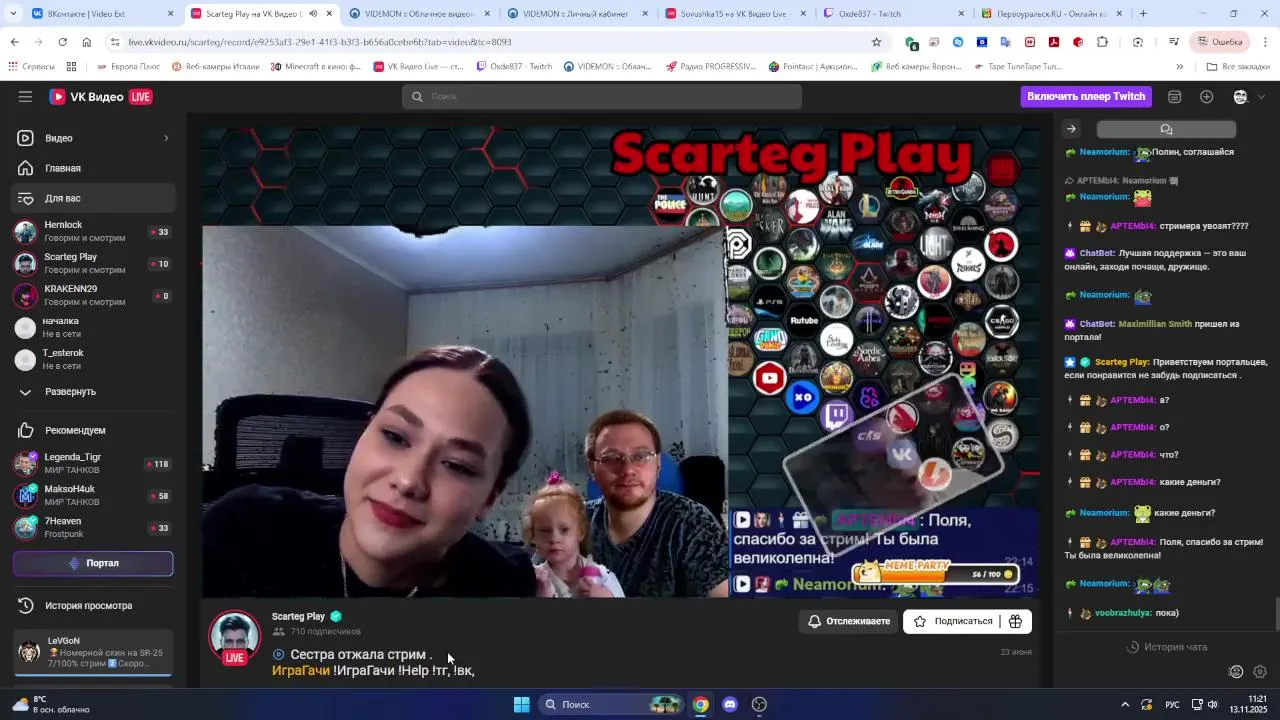The width and height of the screenshot is (1280, 720).
Task: Open the Windows Start menu
Action: (x=521, y=704)
